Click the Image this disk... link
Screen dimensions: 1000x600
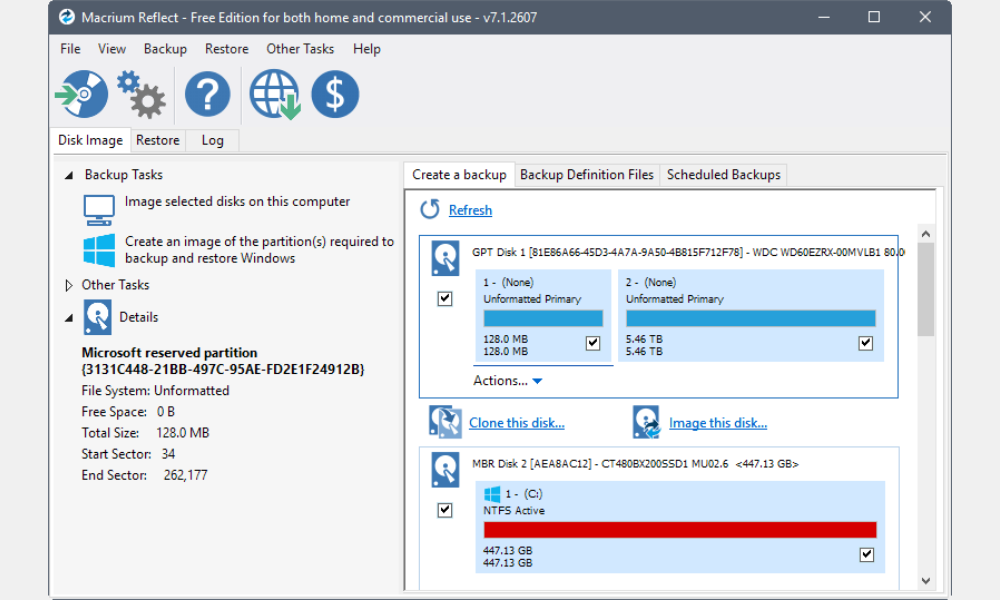717,423
